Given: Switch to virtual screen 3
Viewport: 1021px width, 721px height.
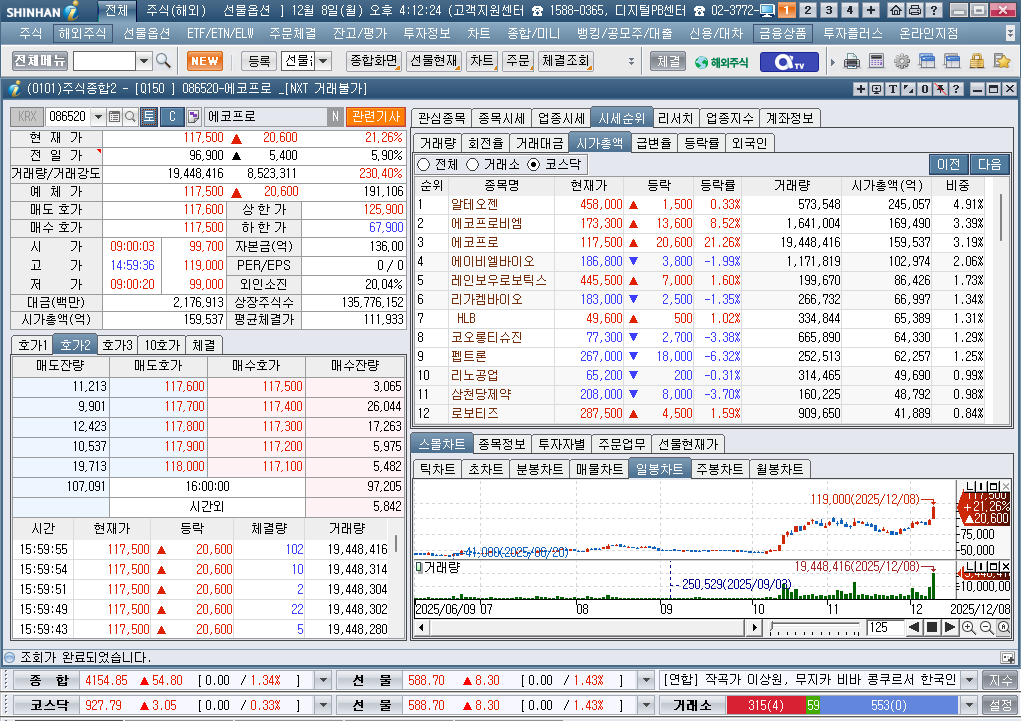Looking at the screenshot, I should [x=828, y=10].
